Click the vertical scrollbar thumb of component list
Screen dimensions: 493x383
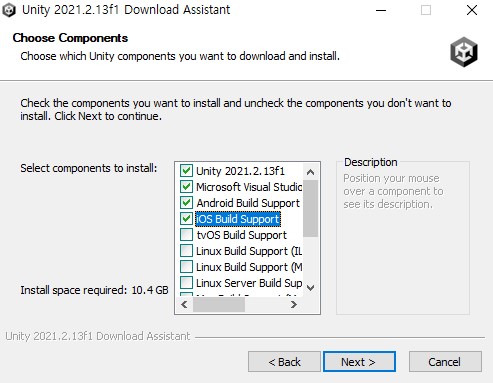coord(311,208)
